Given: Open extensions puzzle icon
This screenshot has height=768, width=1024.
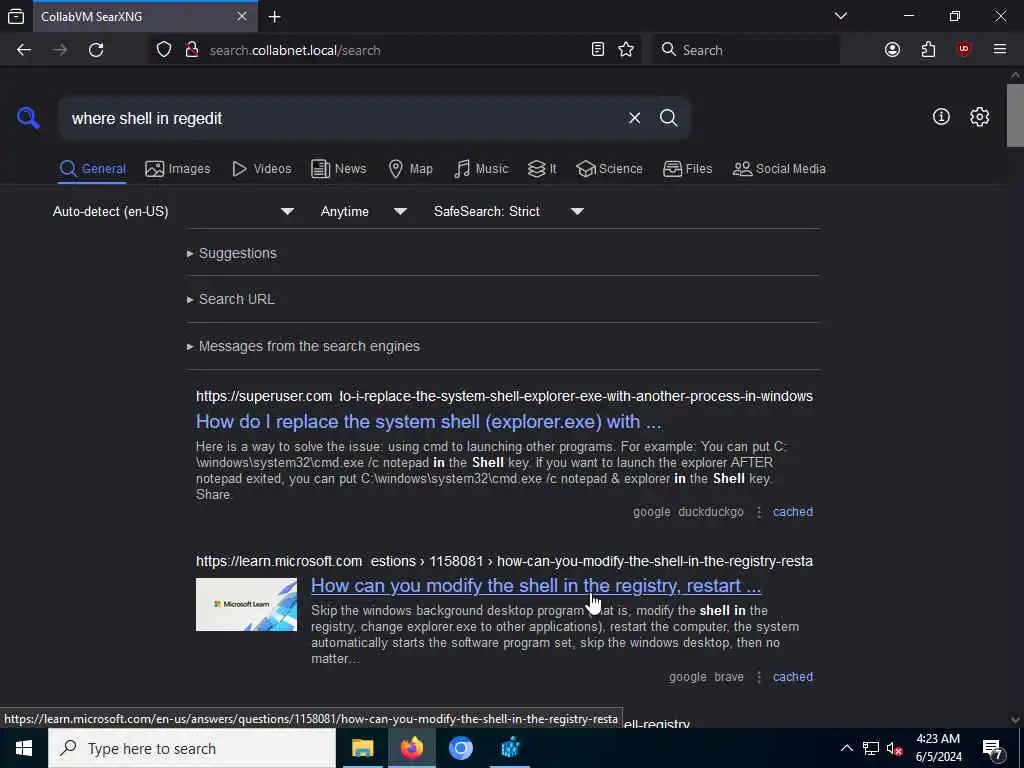Looking at the screenshot, I should 928,50.
